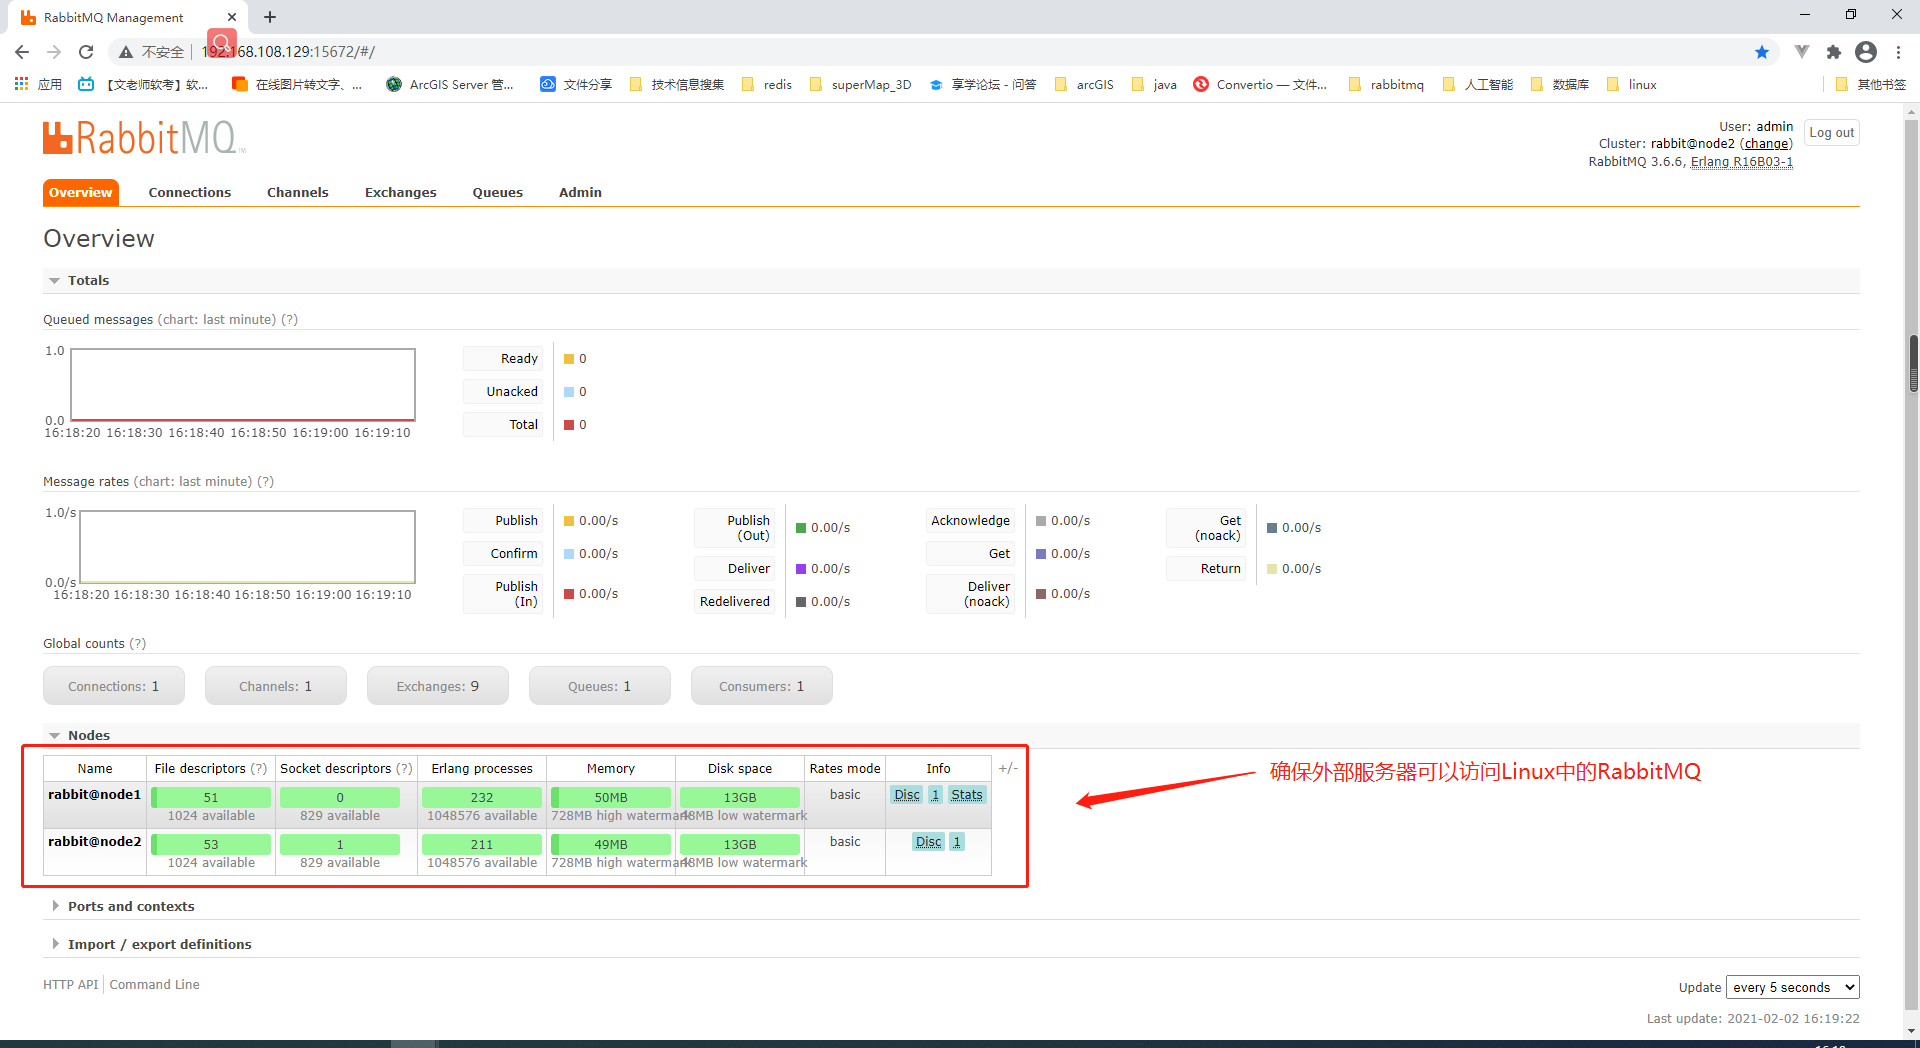
Task: Open the update interval dropdown
Action: click(x=1792, y=987)
